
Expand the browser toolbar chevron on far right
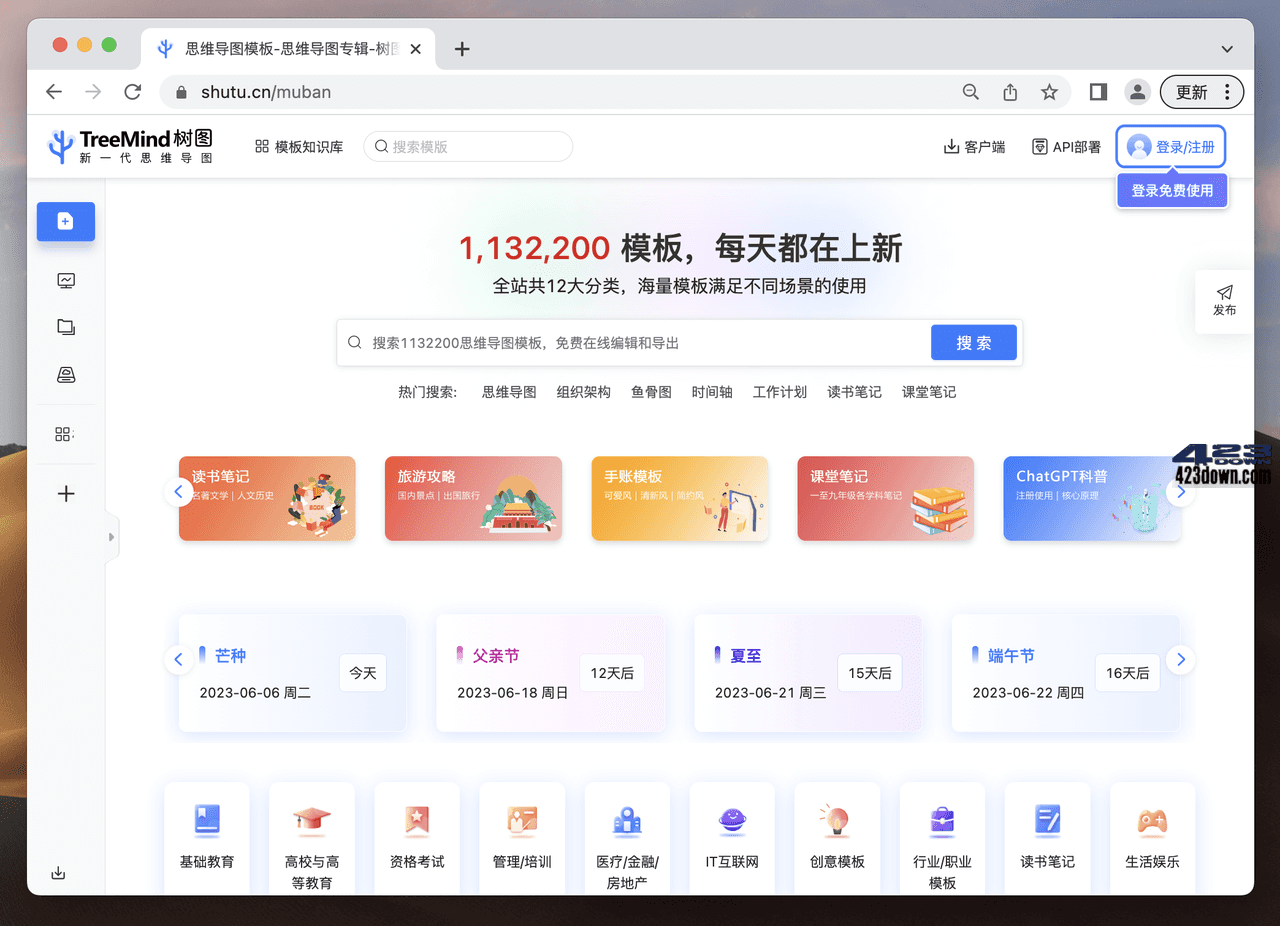pyautogui.click(x=1226, y=48)
